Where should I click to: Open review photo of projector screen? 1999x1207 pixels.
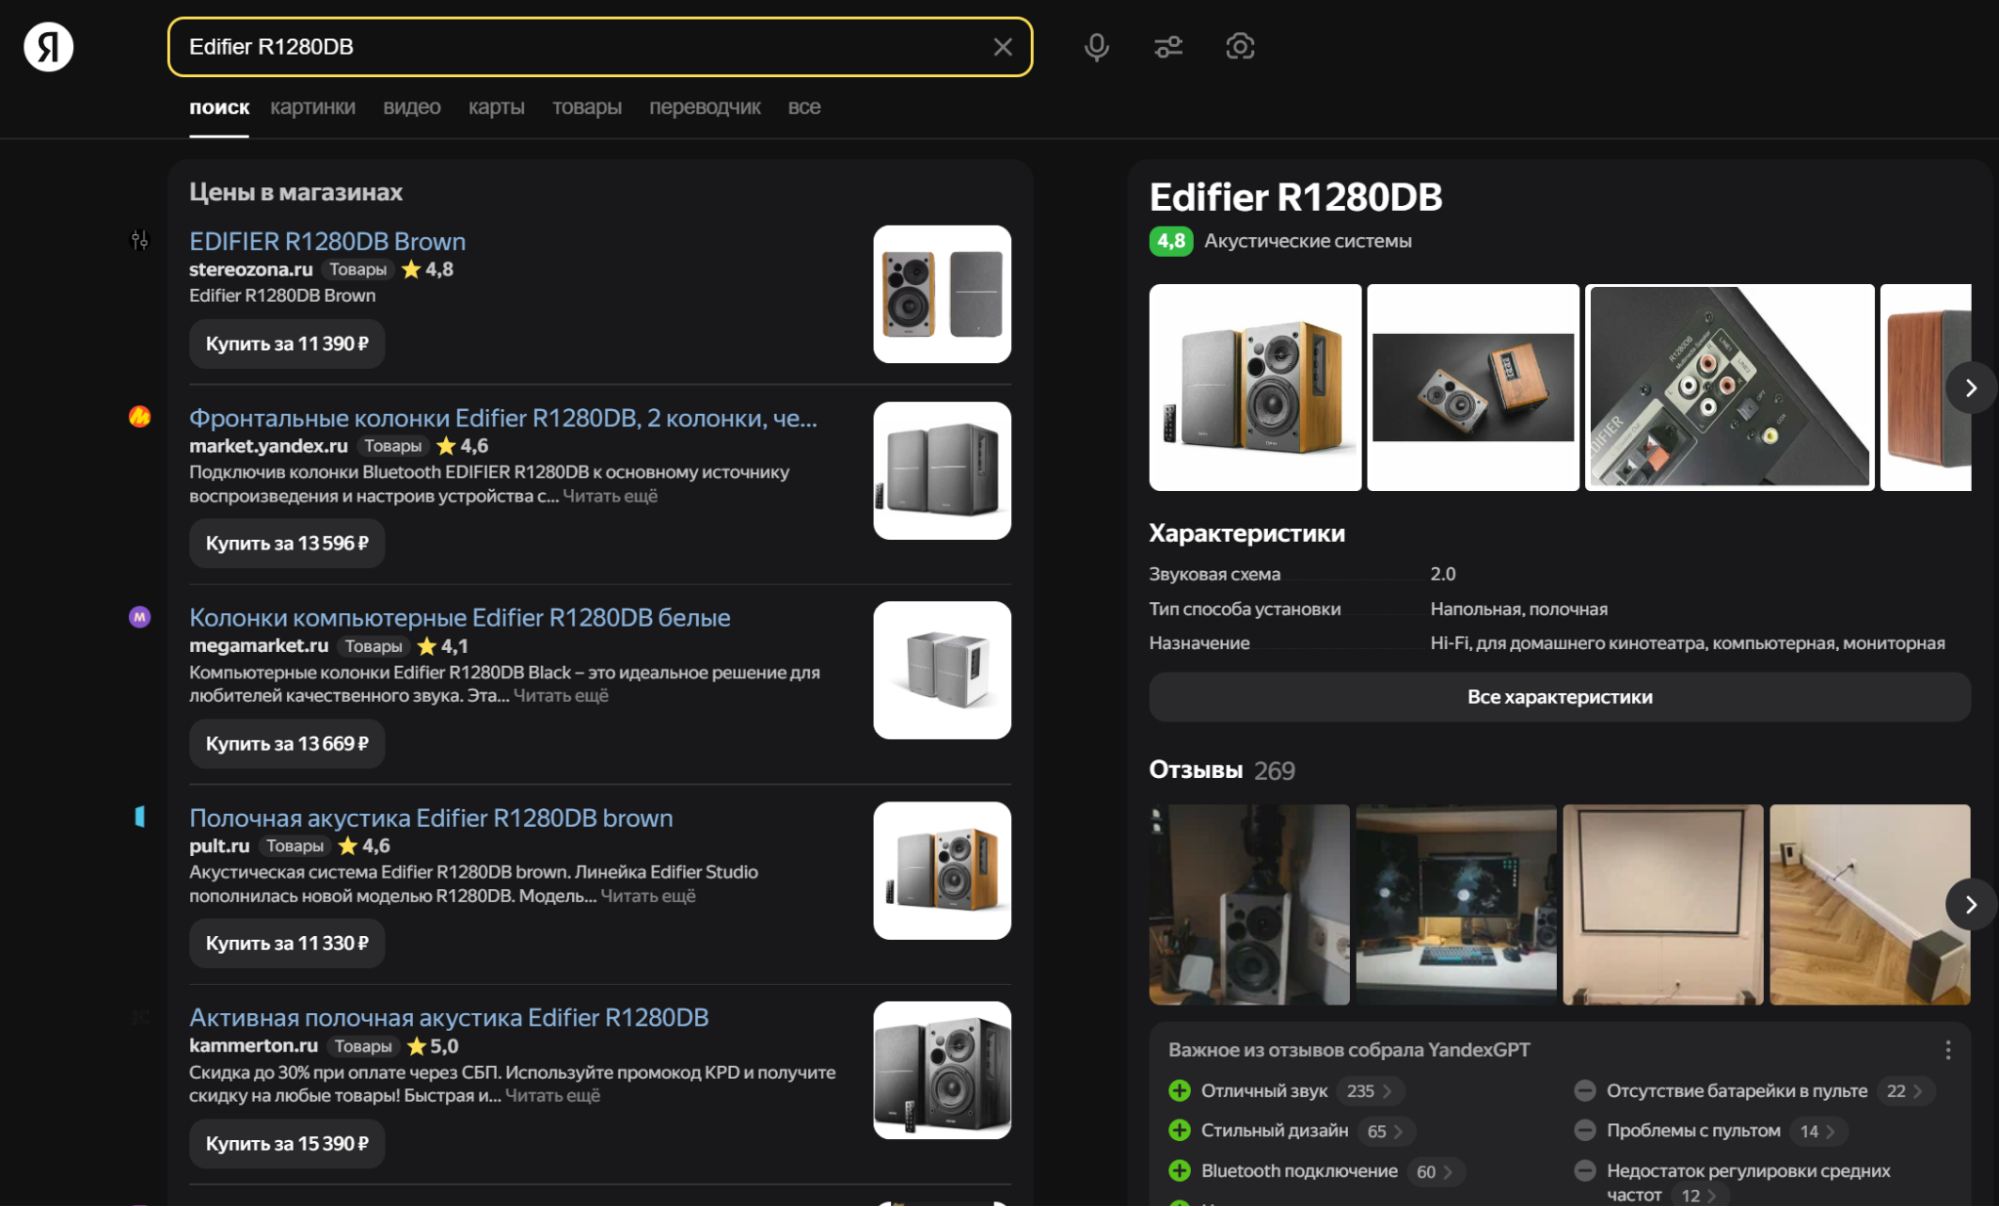[x=1663, y=905]
